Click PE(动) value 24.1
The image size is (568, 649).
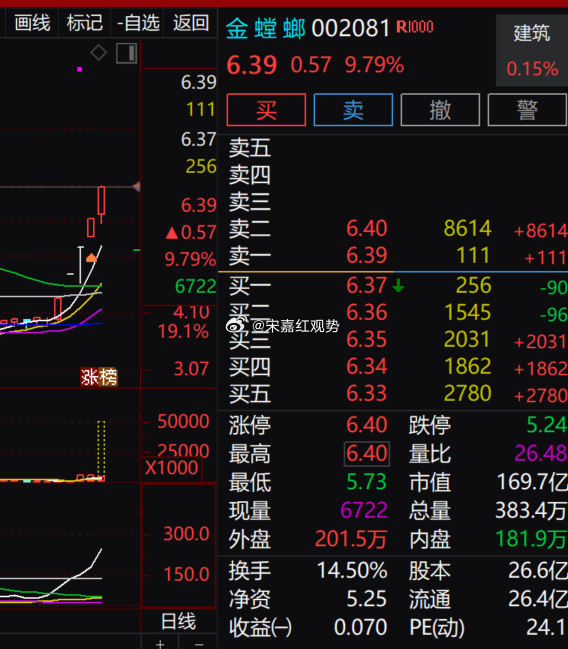[547, 627]
